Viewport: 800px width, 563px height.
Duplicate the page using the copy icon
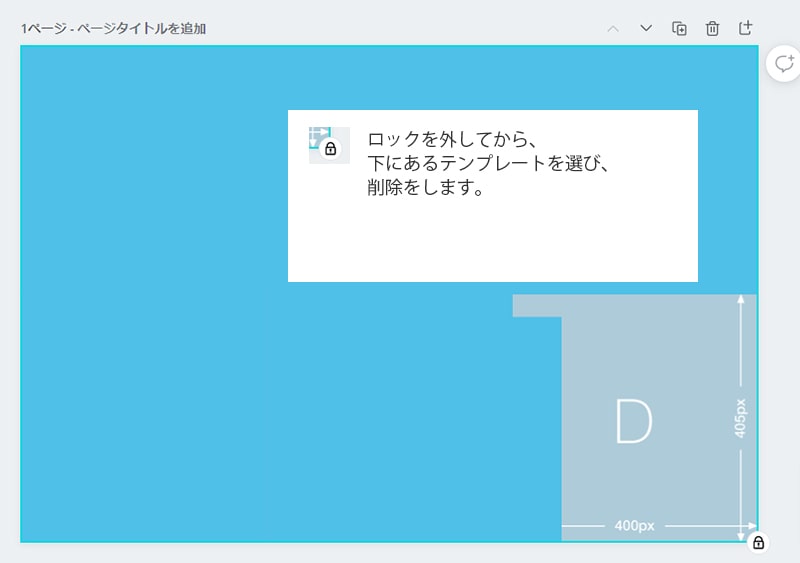point(679,28)
